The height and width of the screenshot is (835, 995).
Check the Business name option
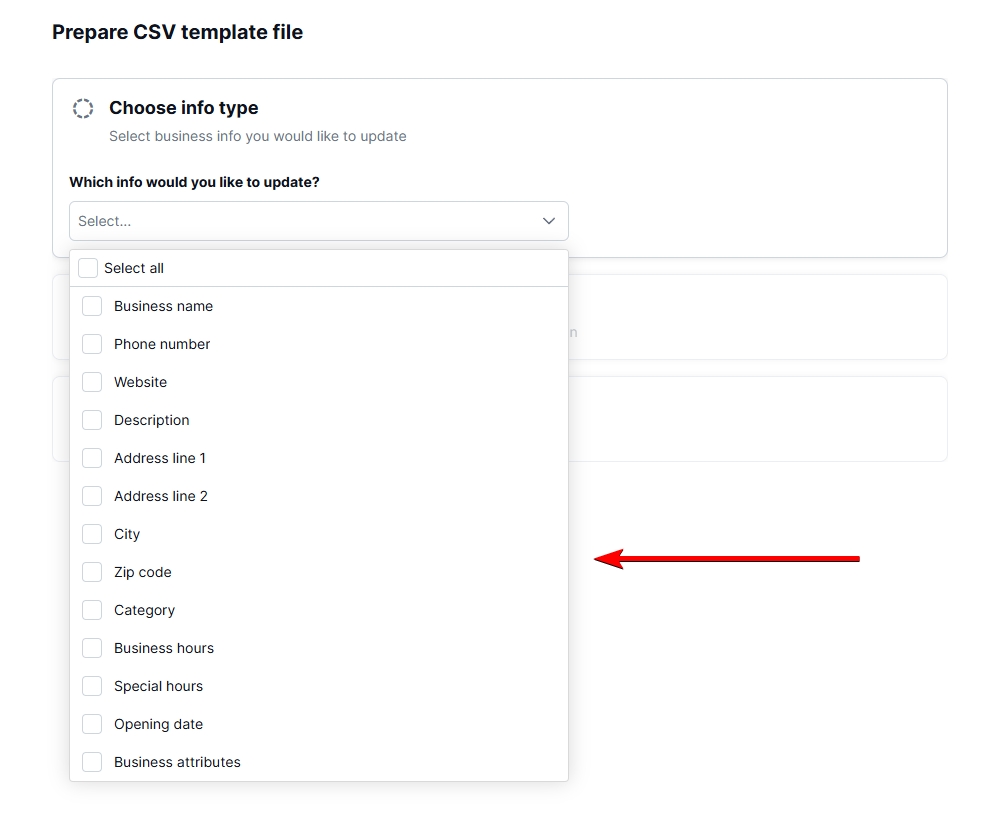click(92, 306)
